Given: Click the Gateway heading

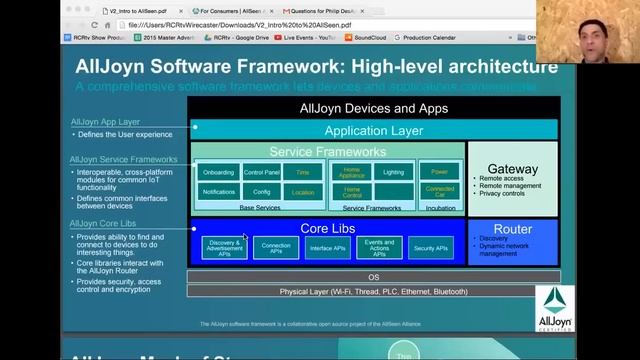Looking at the screenshot, I should pos(513,169).
